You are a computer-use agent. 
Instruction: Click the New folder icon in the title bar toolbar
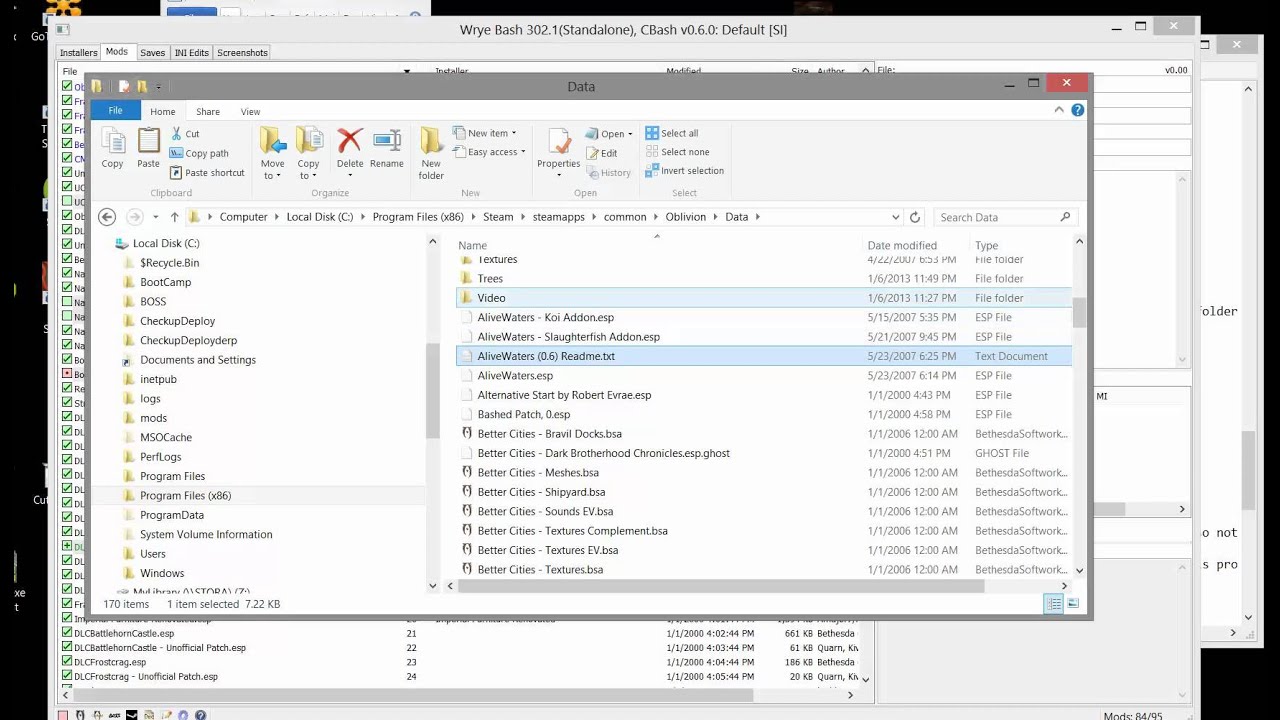142,87
